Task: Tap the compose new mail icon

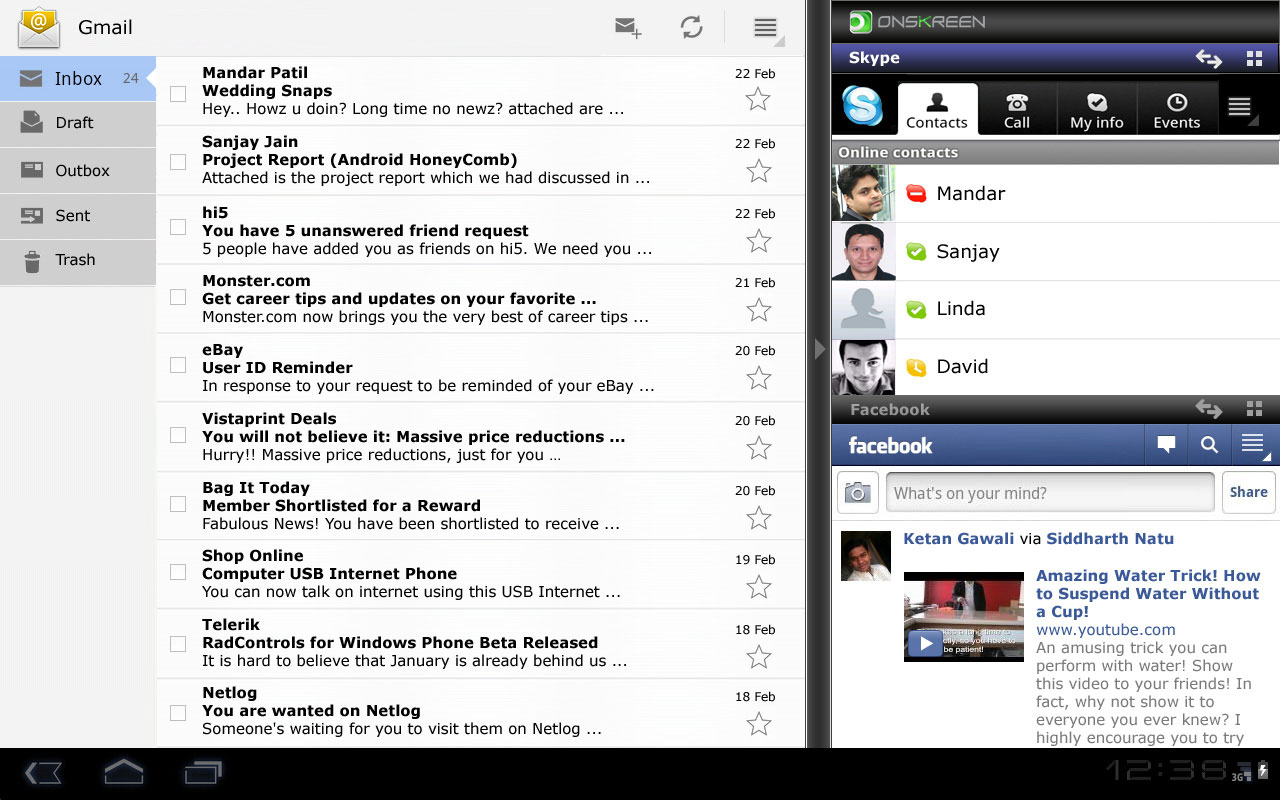Action: click(x=628, y=28)
